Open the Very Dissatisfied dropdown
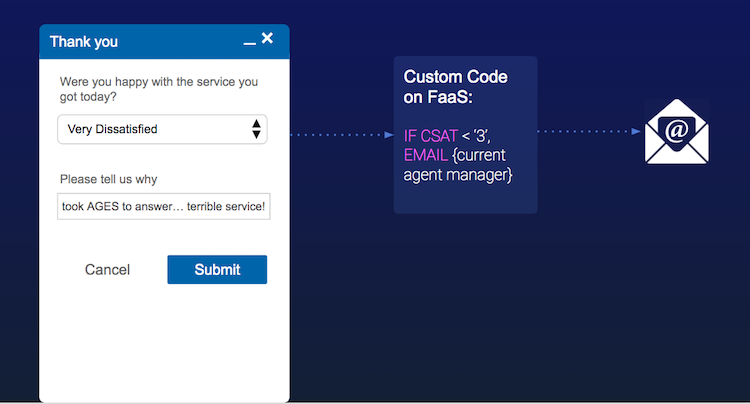 tap(162, 129)
